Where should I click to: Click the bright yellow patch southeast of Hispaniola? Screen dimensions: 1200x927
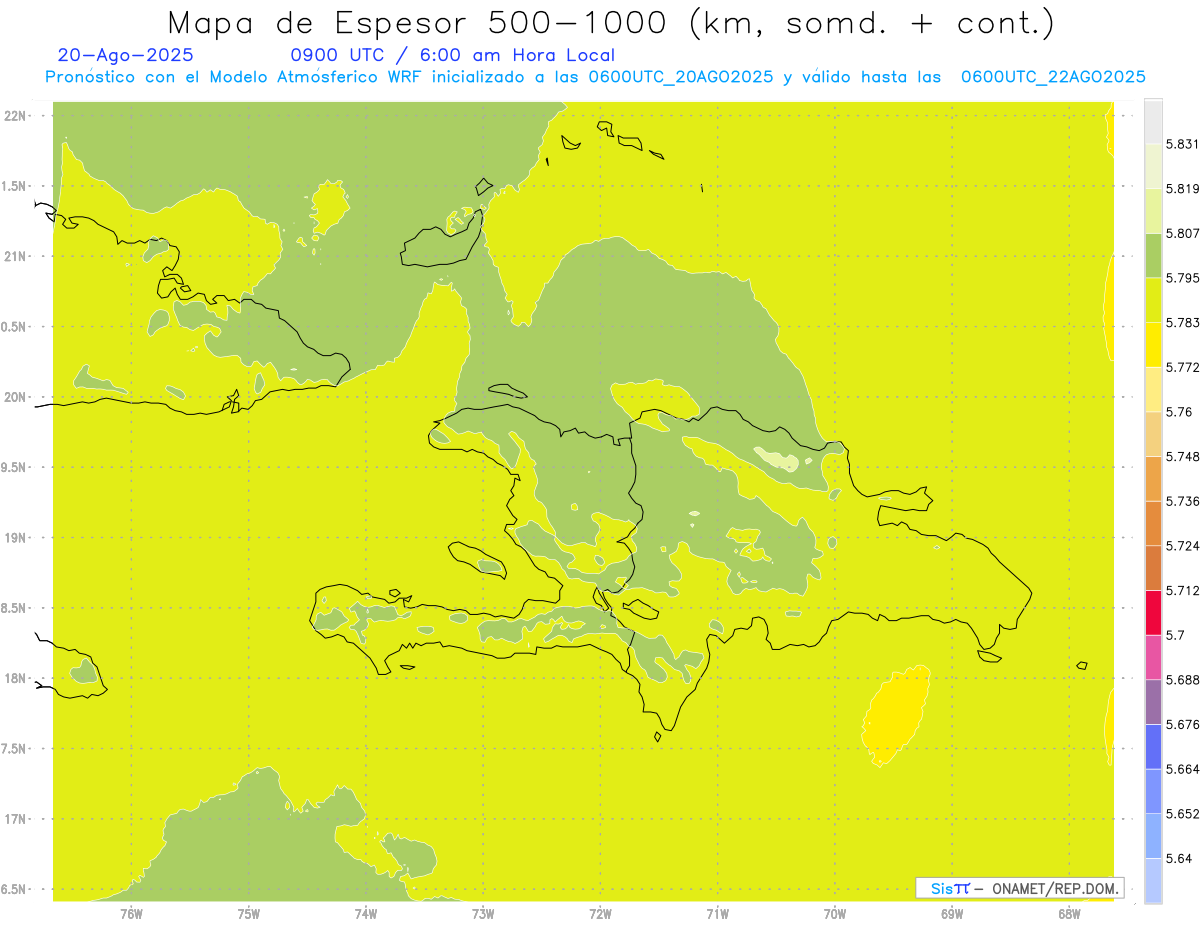(895, 717)
